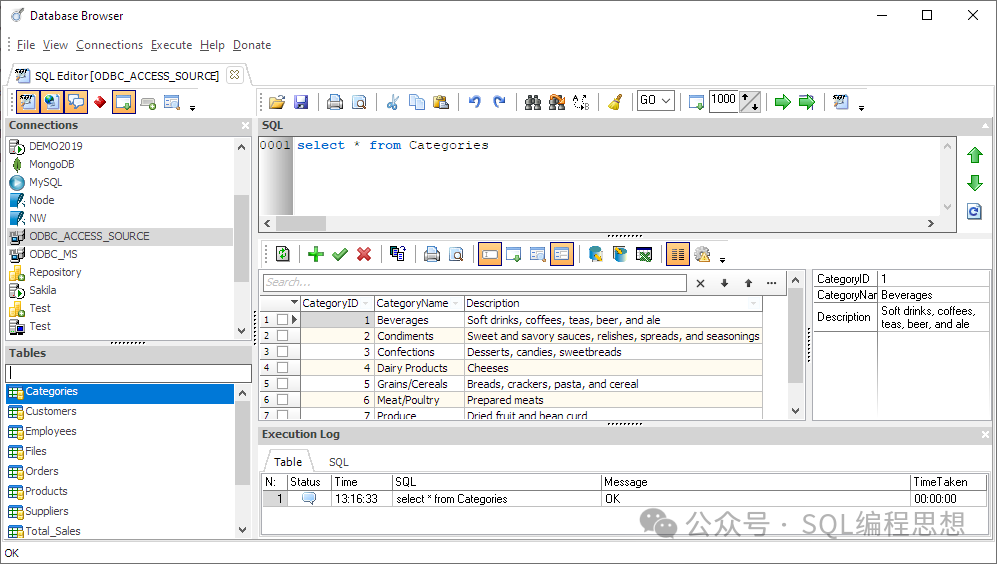The image size is (997, 564).
Task: Add a record with the green plus
Action: click(316, 254)
